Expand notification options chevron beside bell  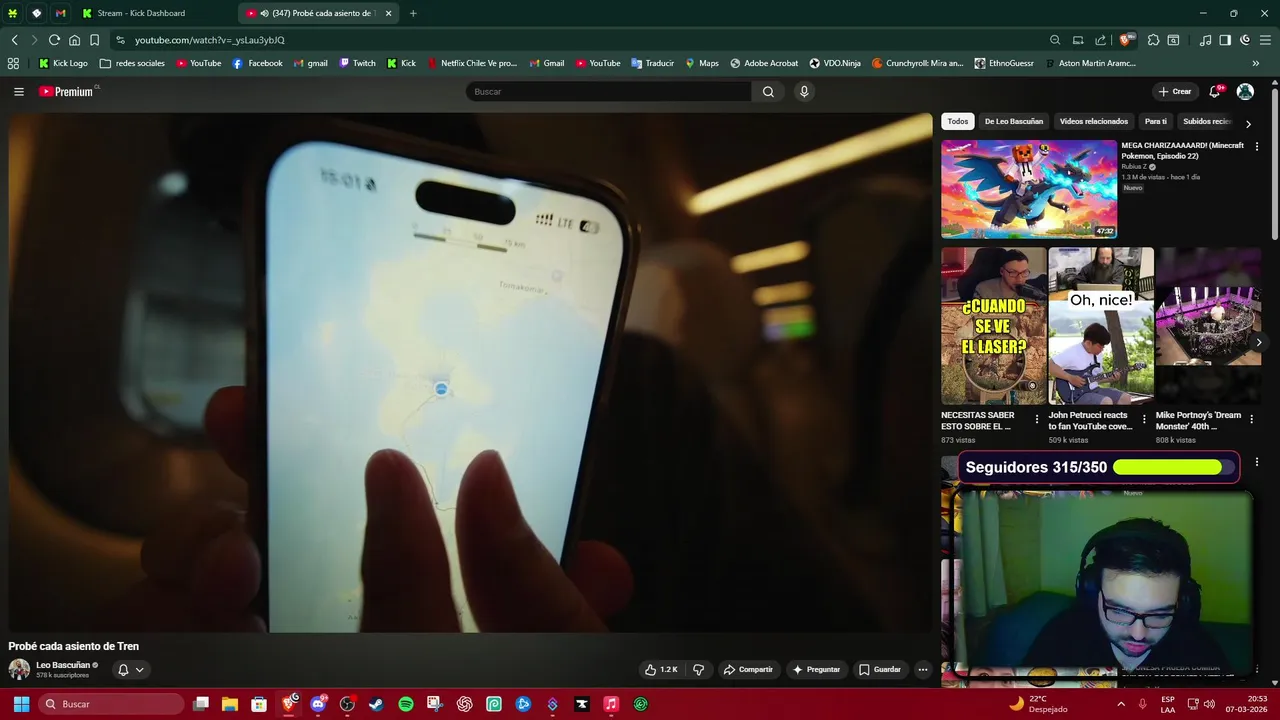[x=140, y=670]
